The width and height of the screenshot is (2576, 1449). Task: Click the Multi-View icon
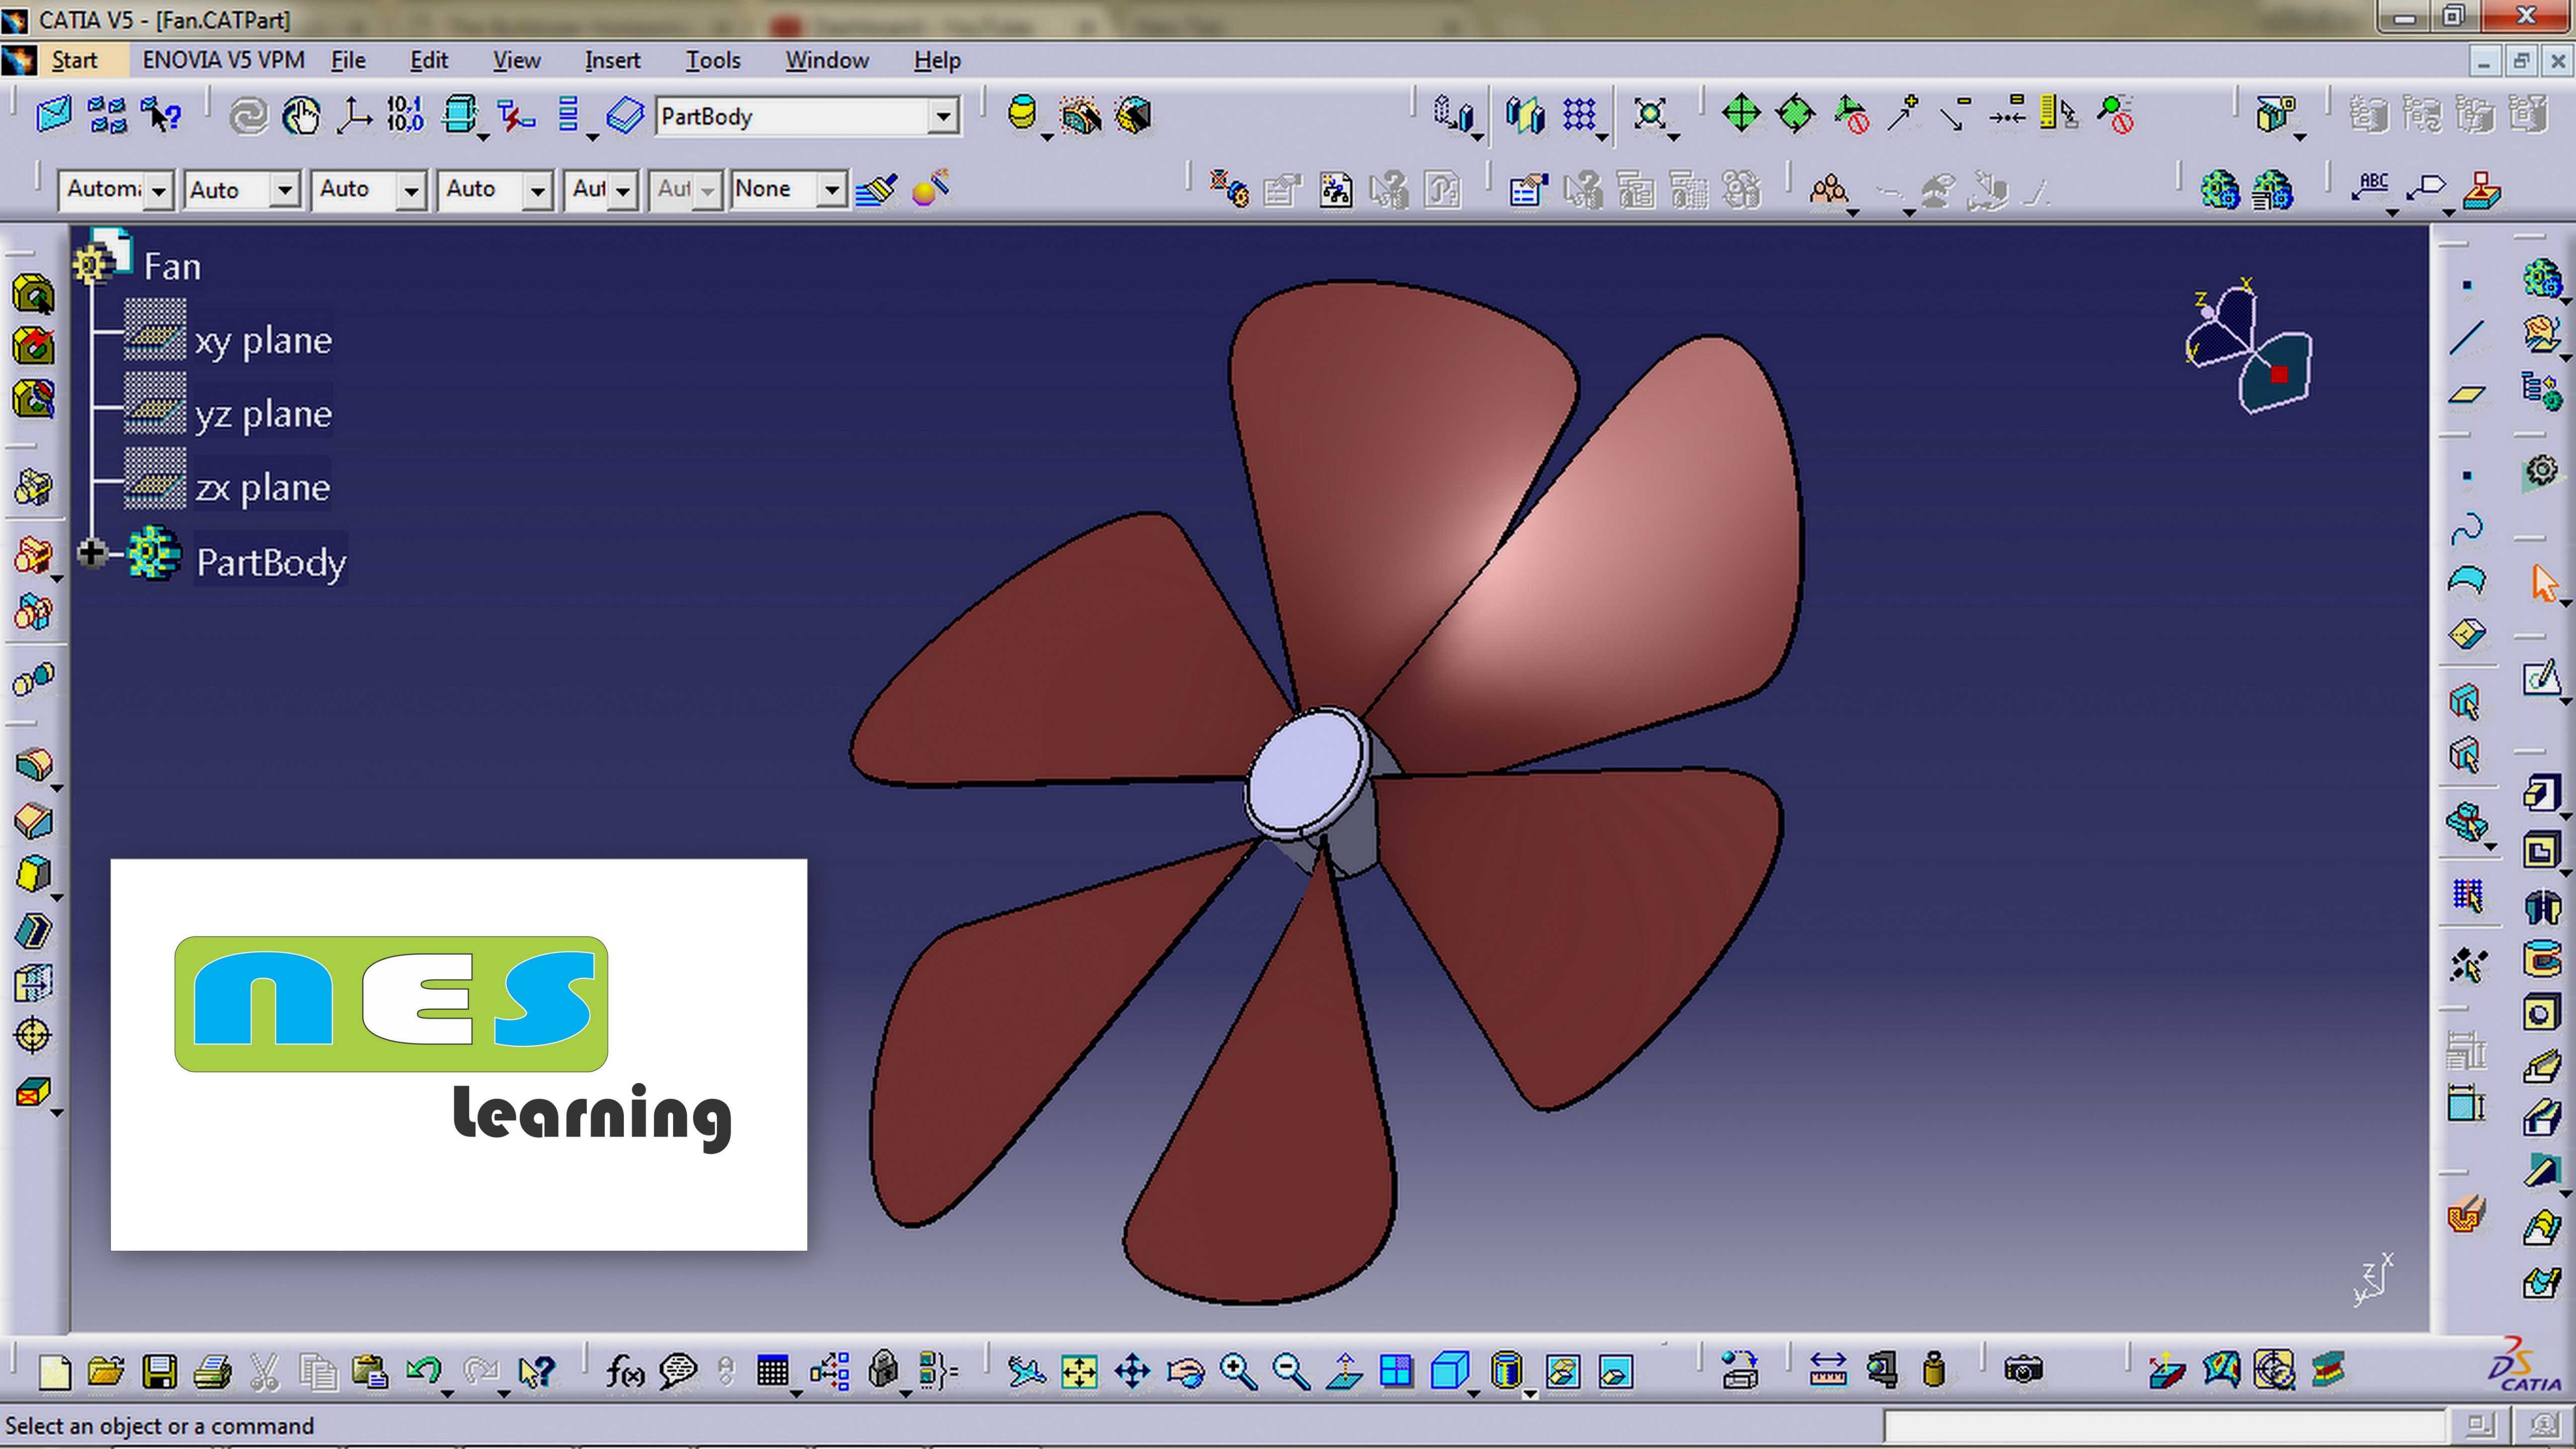coord(1397,1372)
